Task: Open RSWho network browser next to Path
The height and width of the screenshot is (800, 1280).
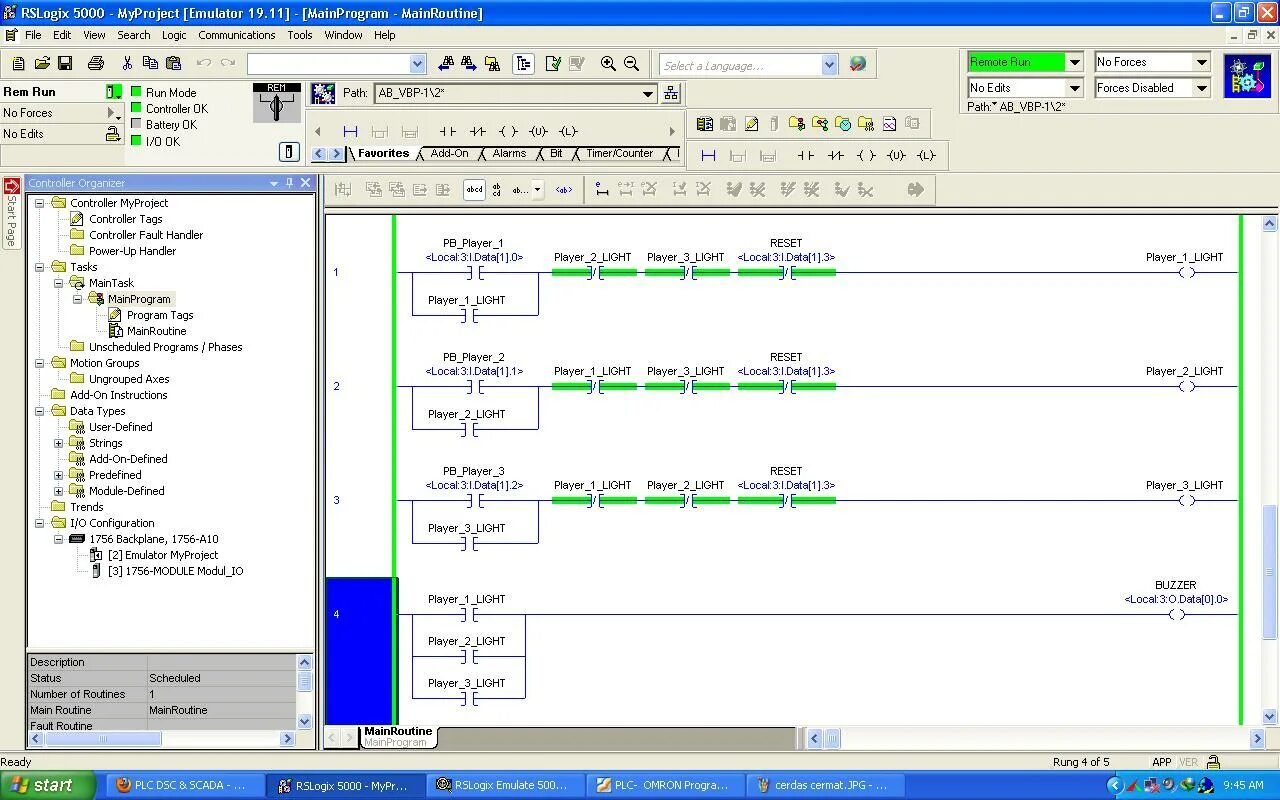Action: click(x=671, y=93)
